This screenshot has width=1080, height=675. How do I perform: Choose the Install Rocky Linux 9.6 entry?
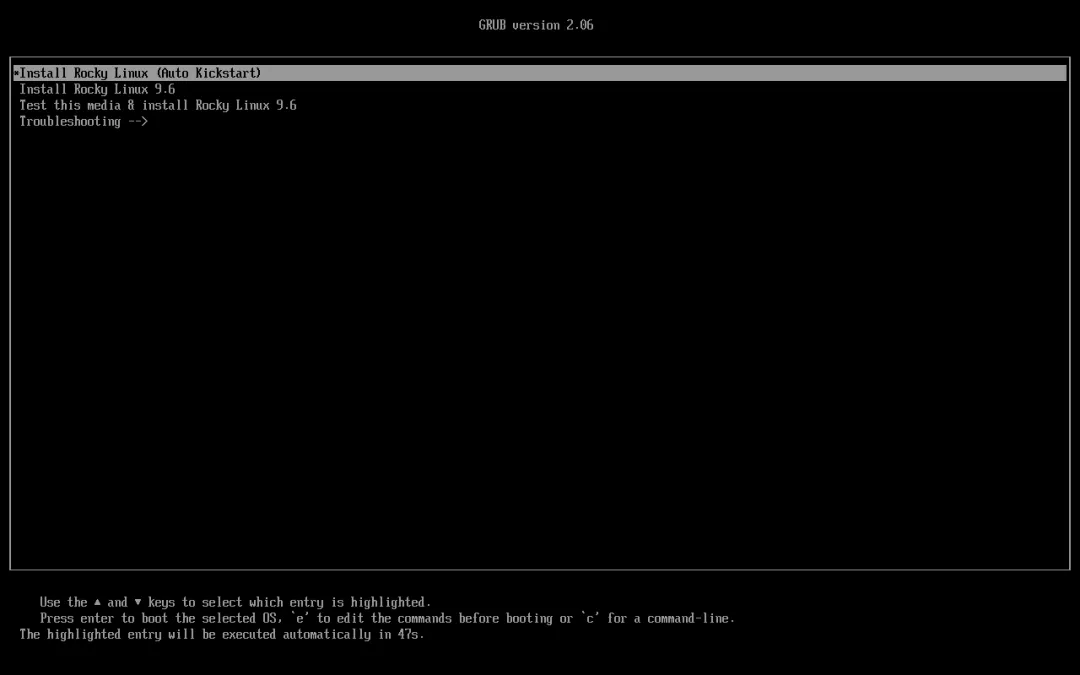coord(97,90)
